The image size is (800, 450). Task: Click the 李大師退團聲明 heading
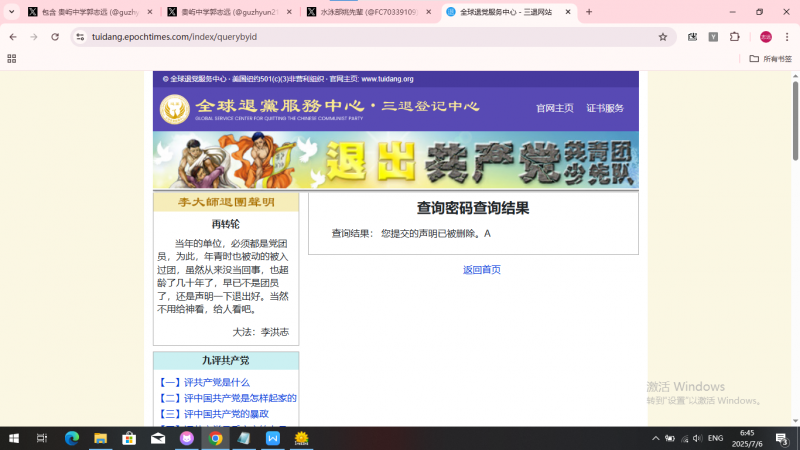226,202
